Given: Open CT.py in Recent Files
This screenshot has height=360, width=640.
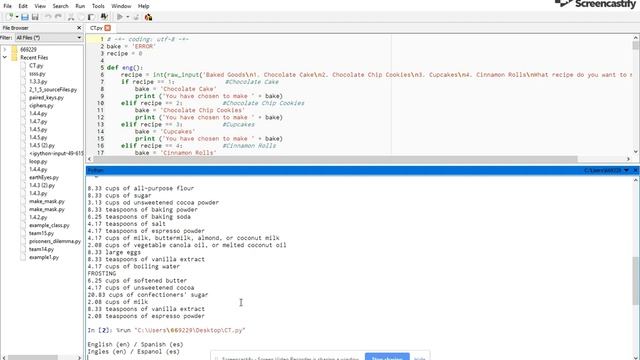Looking at the screenshot, I should tap(36, 65).
